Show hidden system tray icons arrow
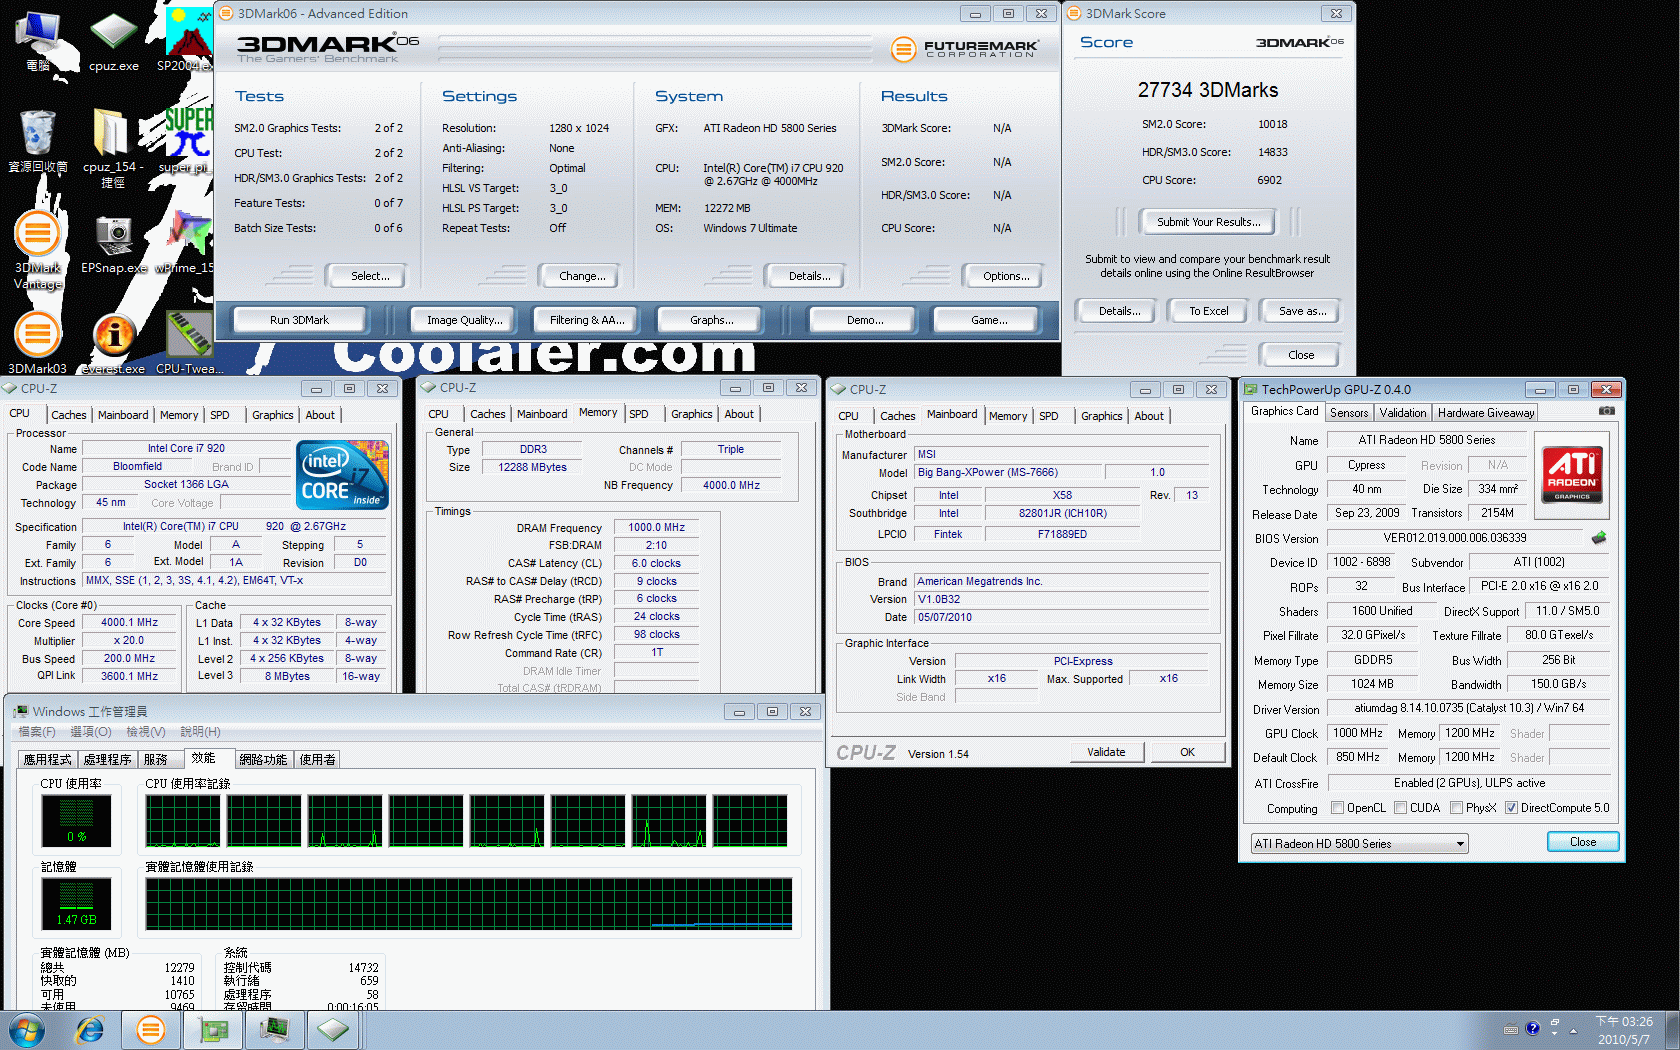Viewport: 1680px width, 1050px height. [x=1573, y=1030]
